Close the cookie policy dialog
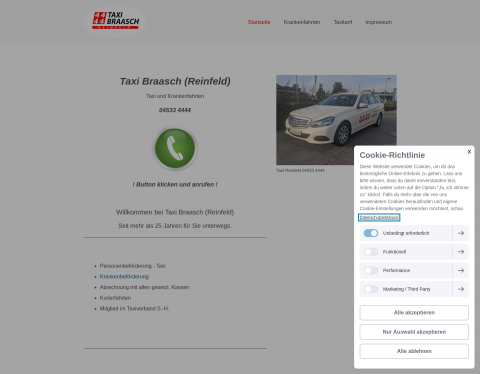Screen dimensions: 480x374 (469, 152)
